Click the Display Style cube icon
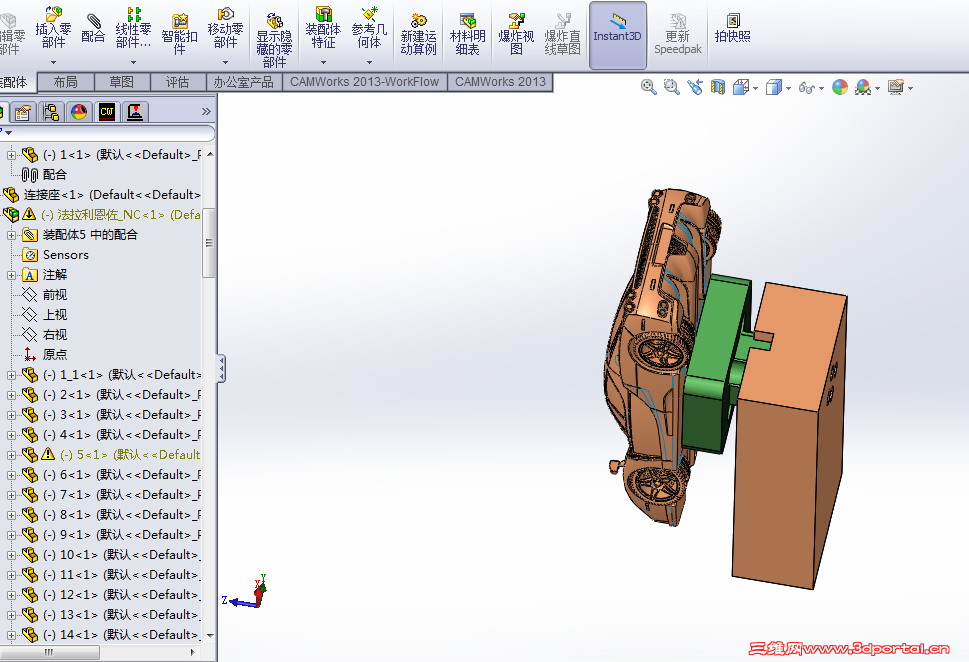 [773, 87]
